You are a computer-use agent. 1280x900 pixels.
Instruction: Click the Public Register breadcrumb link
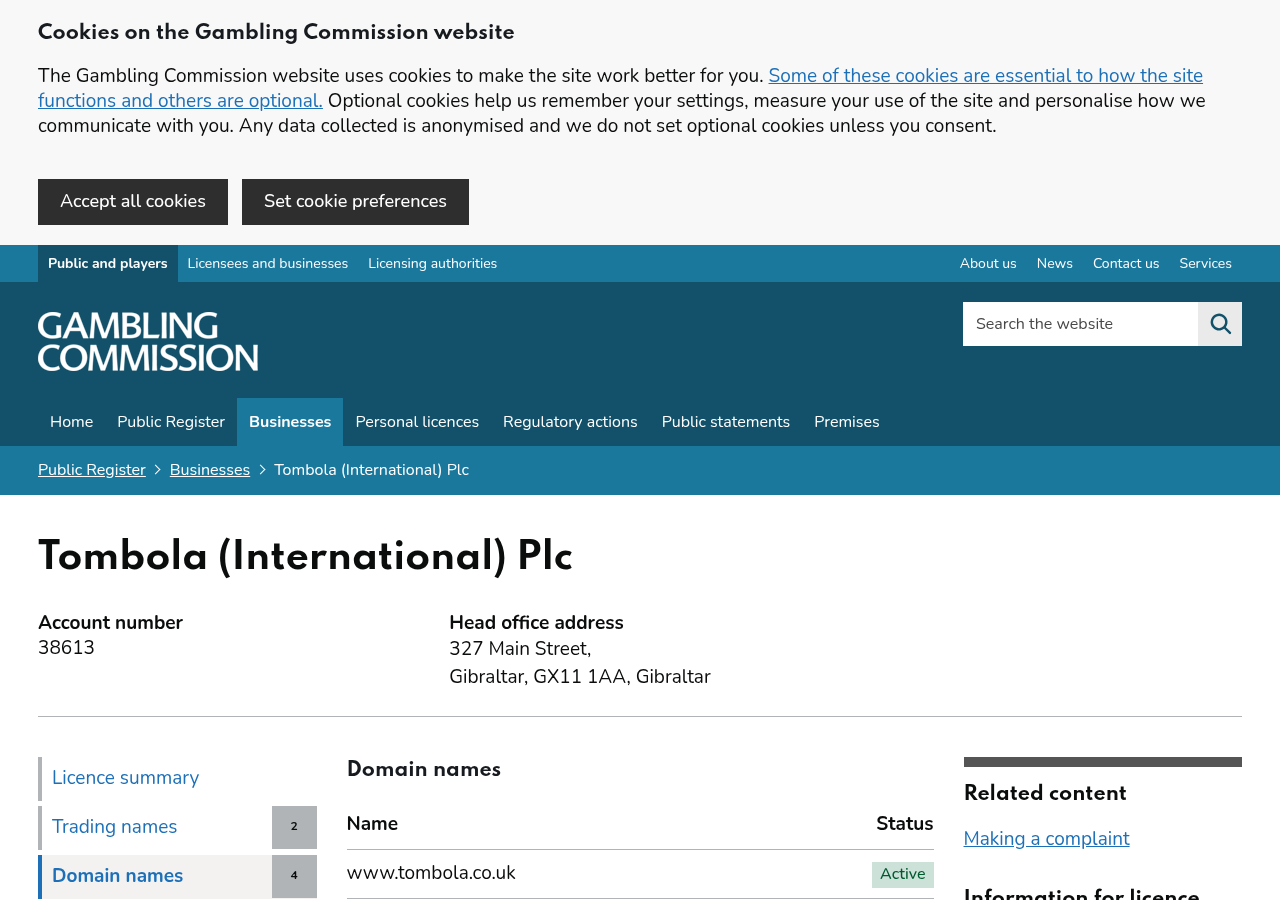point(92,470)
